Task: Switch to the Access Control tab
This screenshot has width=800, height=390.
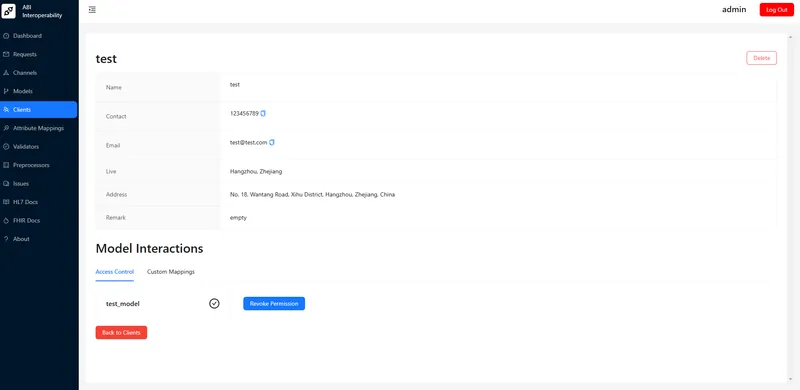Action: tap(115, 272)
